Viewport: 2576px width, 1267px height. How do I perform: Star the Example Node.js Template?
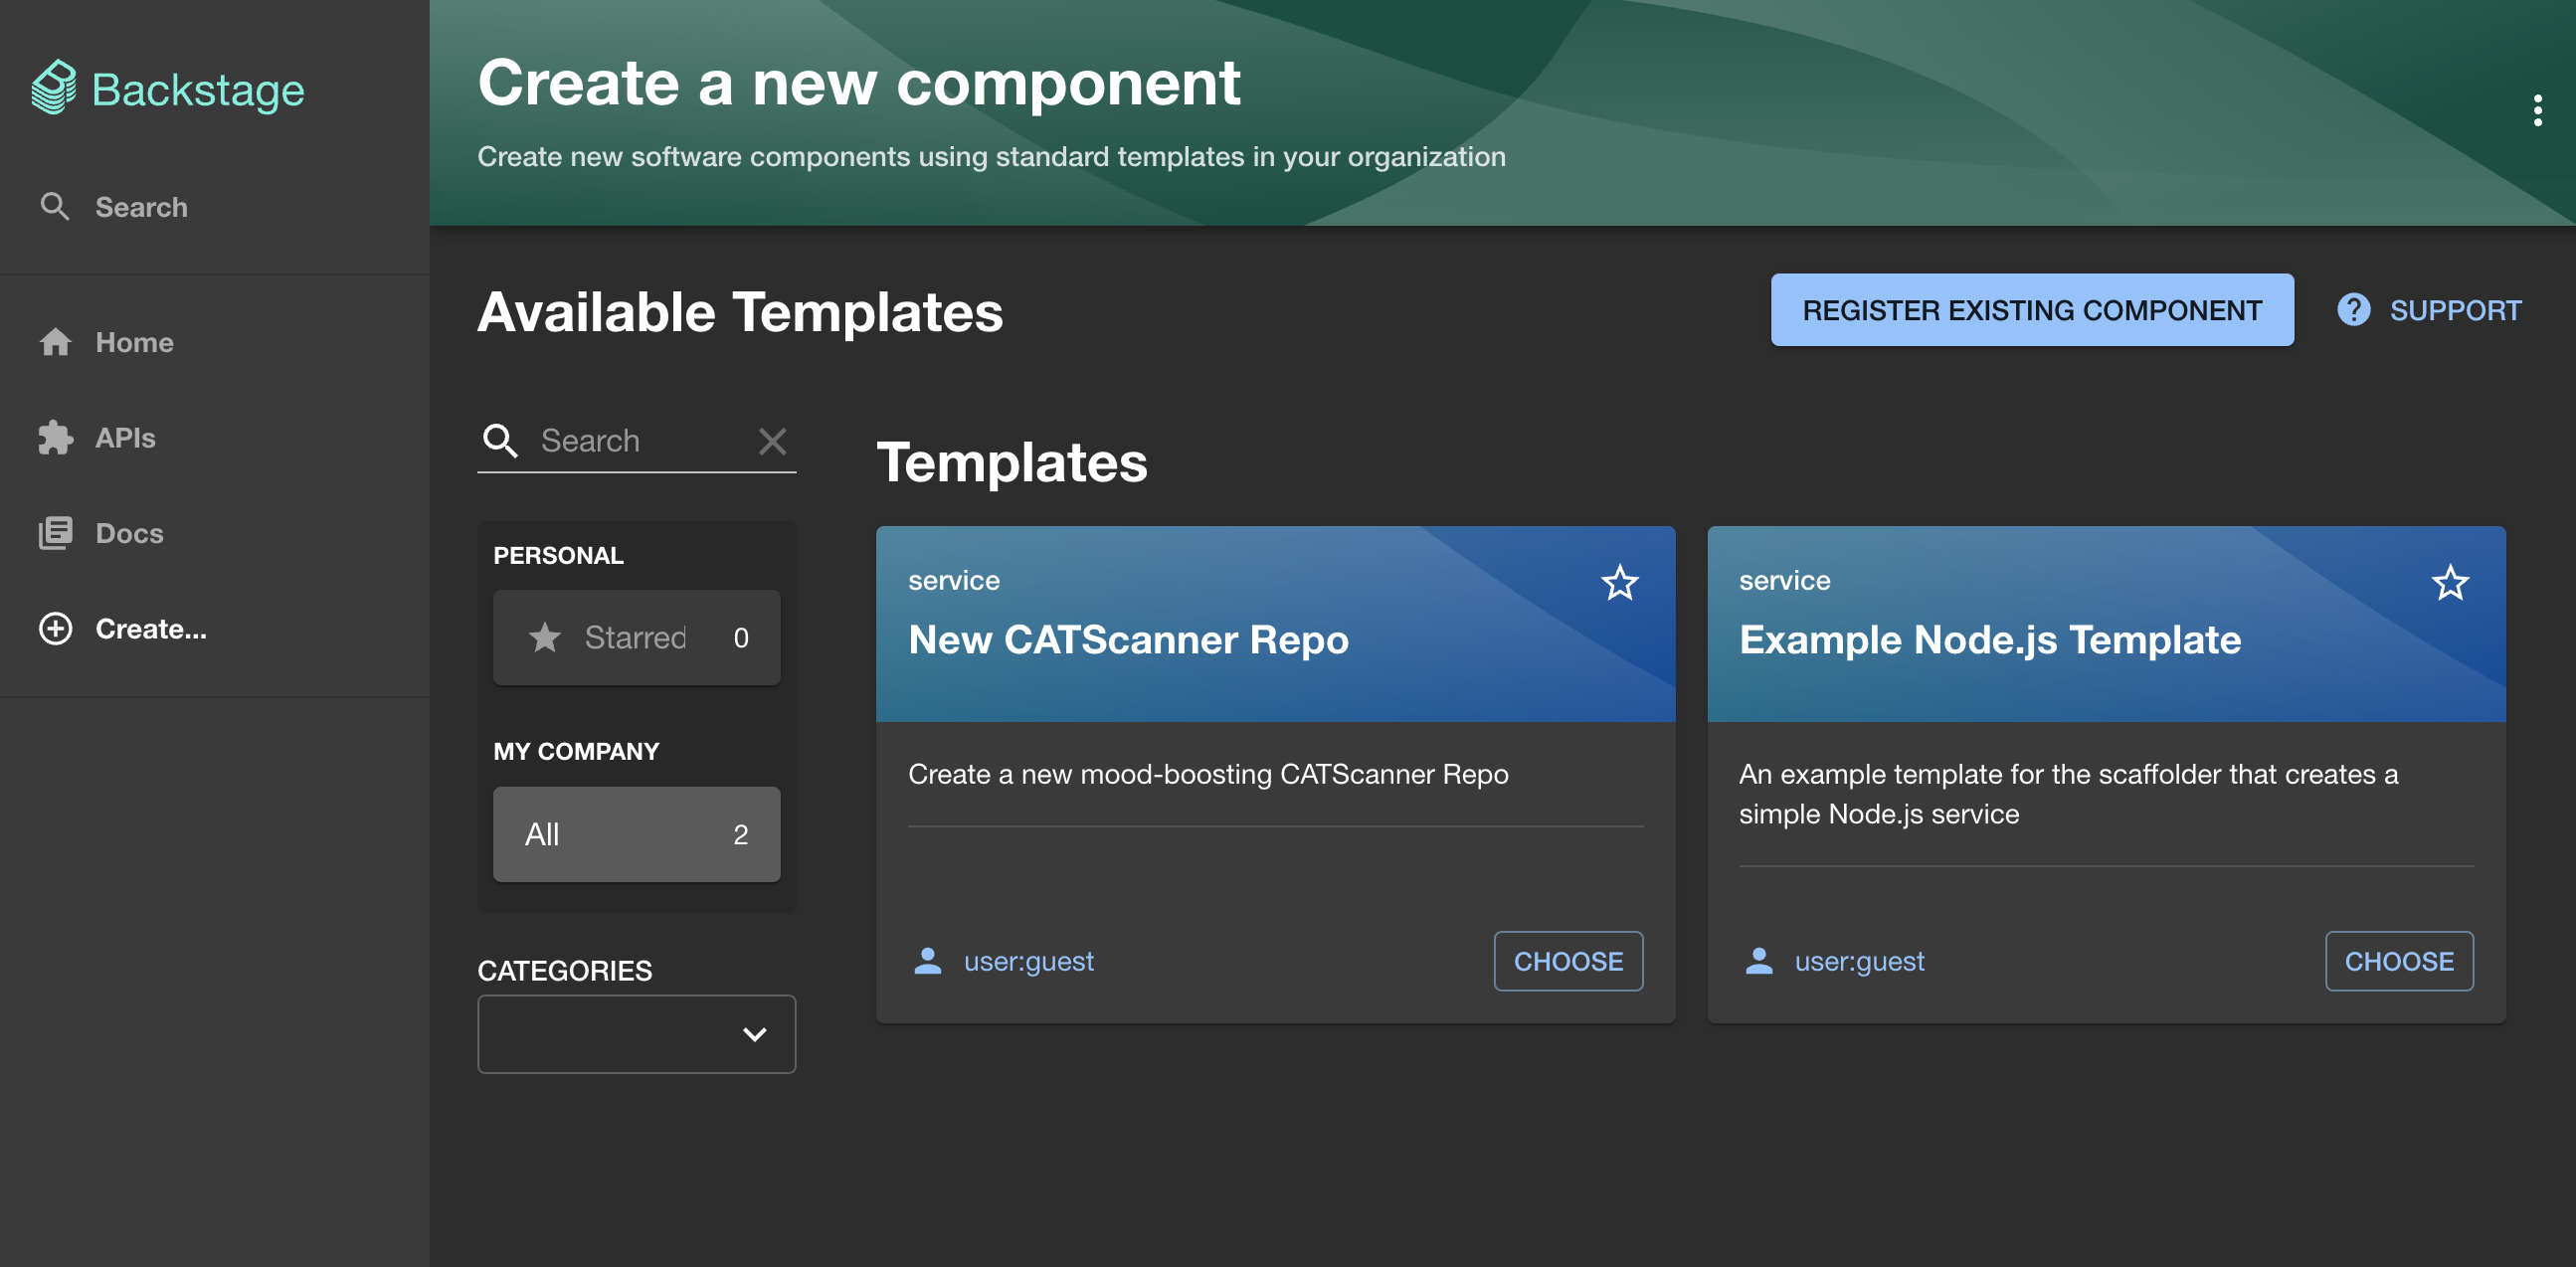[2450, 582]
